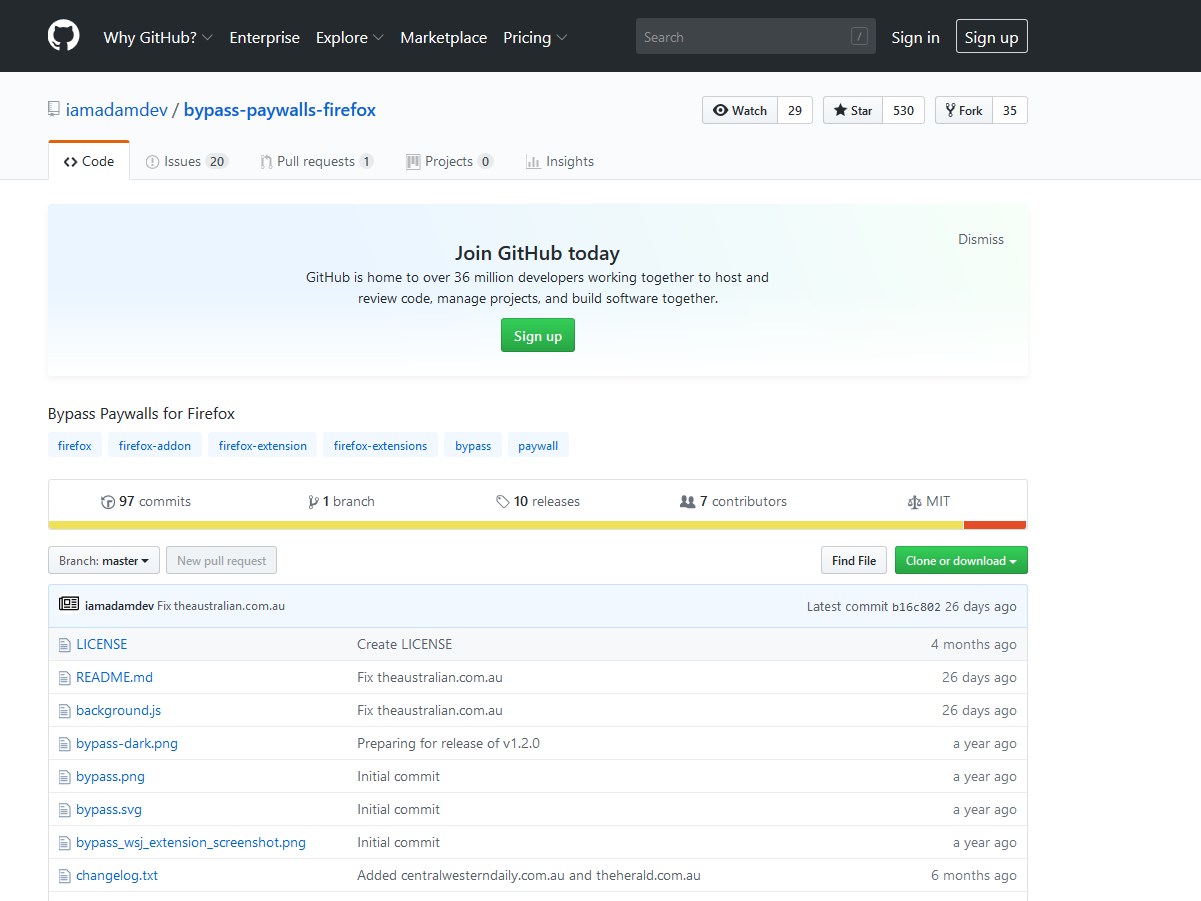Click the tag icon beside 10 releases
The image size is (1201, 901).
pos(503,502)
